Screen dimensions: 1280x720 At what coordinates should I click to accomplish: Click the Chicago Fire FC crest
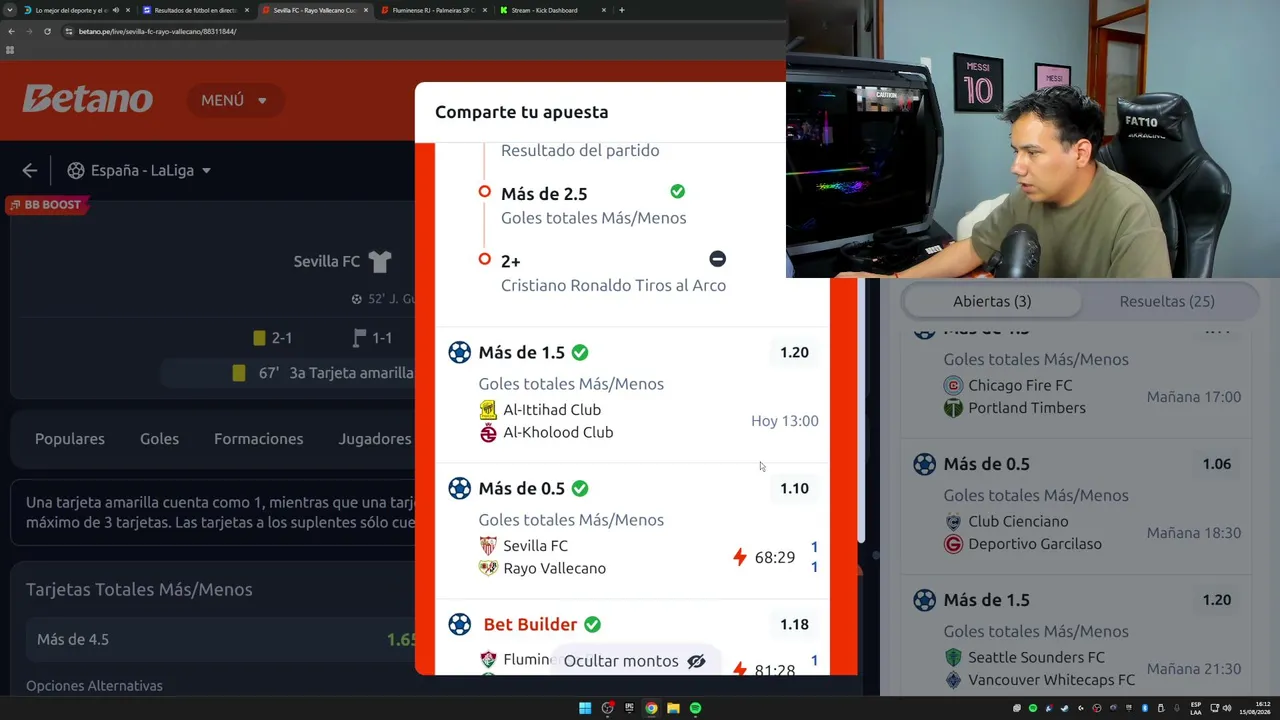(x=953, y=386)
